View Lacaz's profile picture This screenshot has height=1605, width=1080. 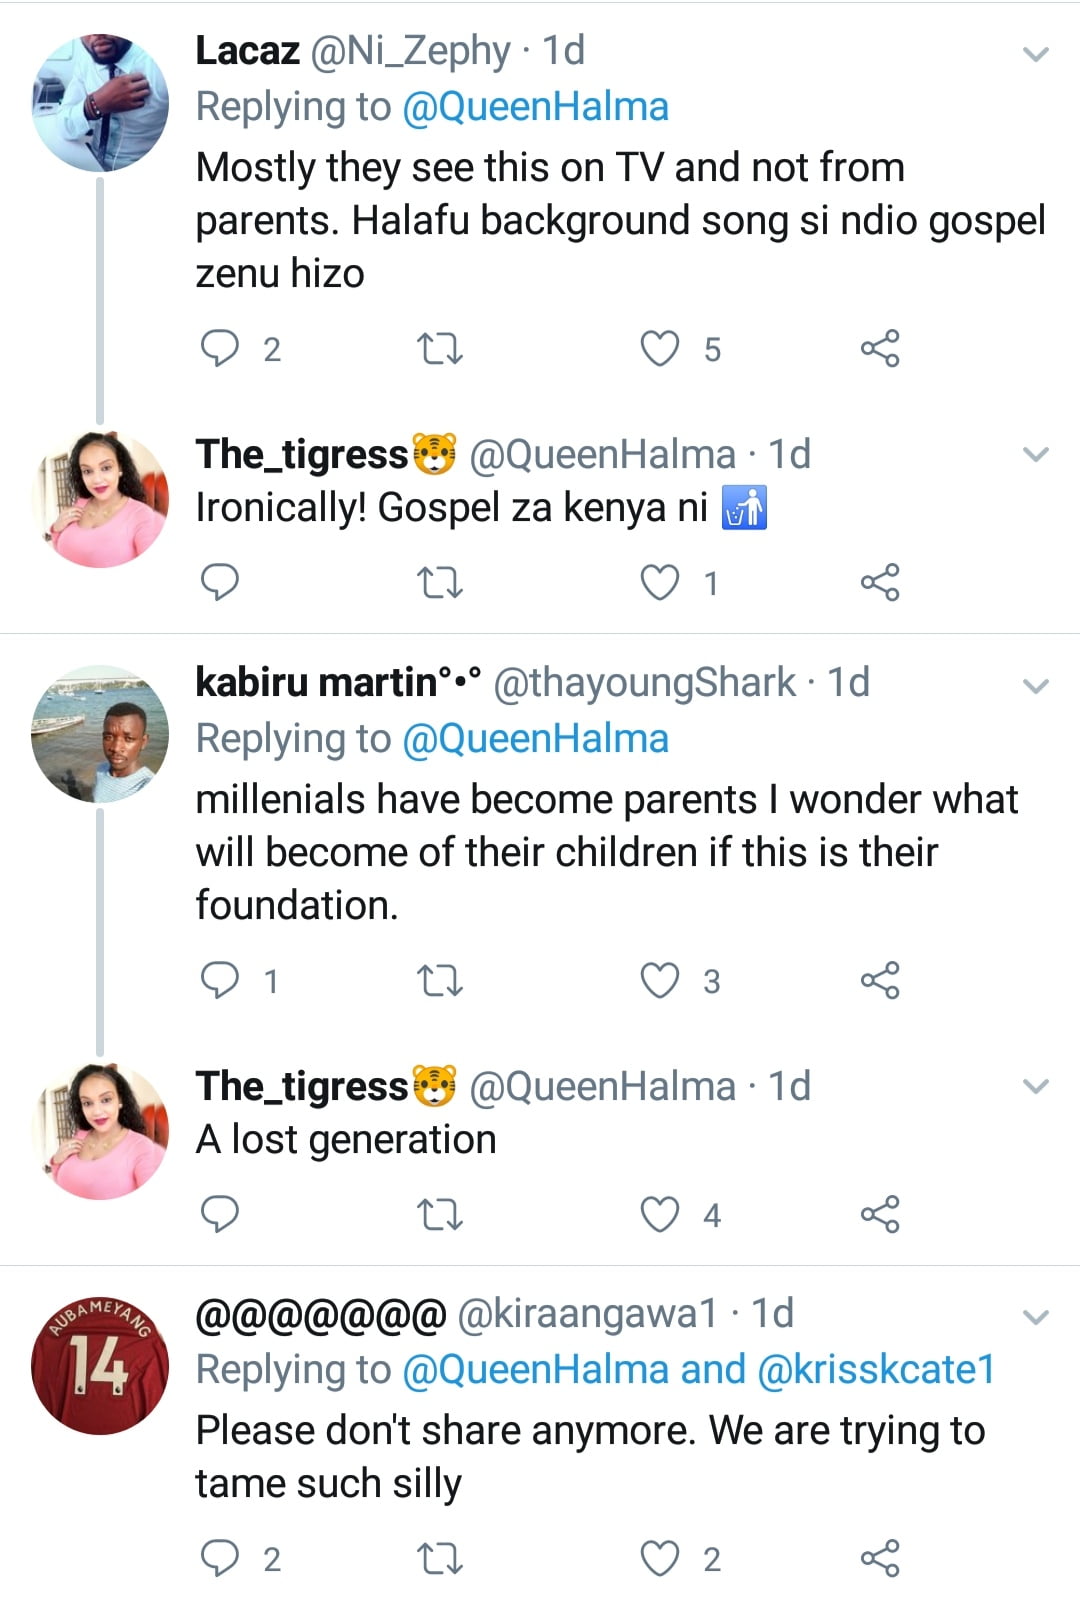click(100, 102)
